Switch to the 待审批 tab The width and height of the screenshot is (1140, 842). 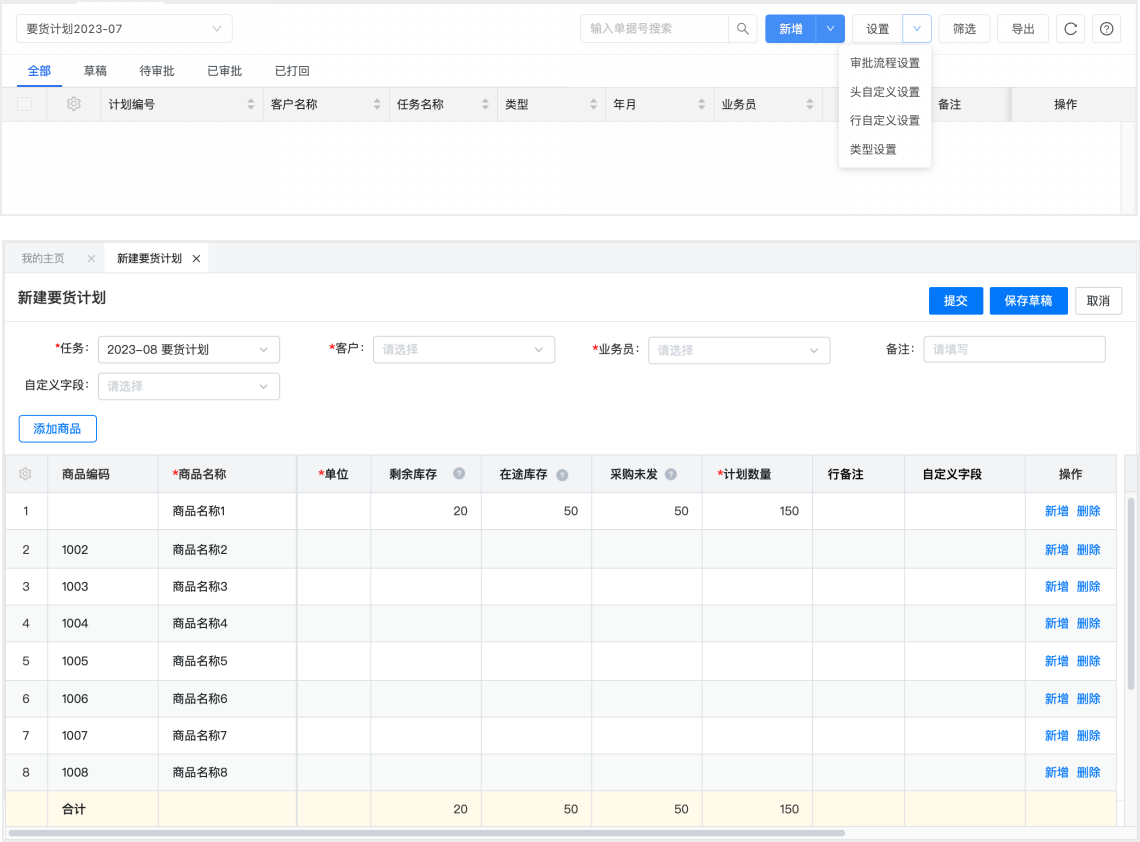157,71
